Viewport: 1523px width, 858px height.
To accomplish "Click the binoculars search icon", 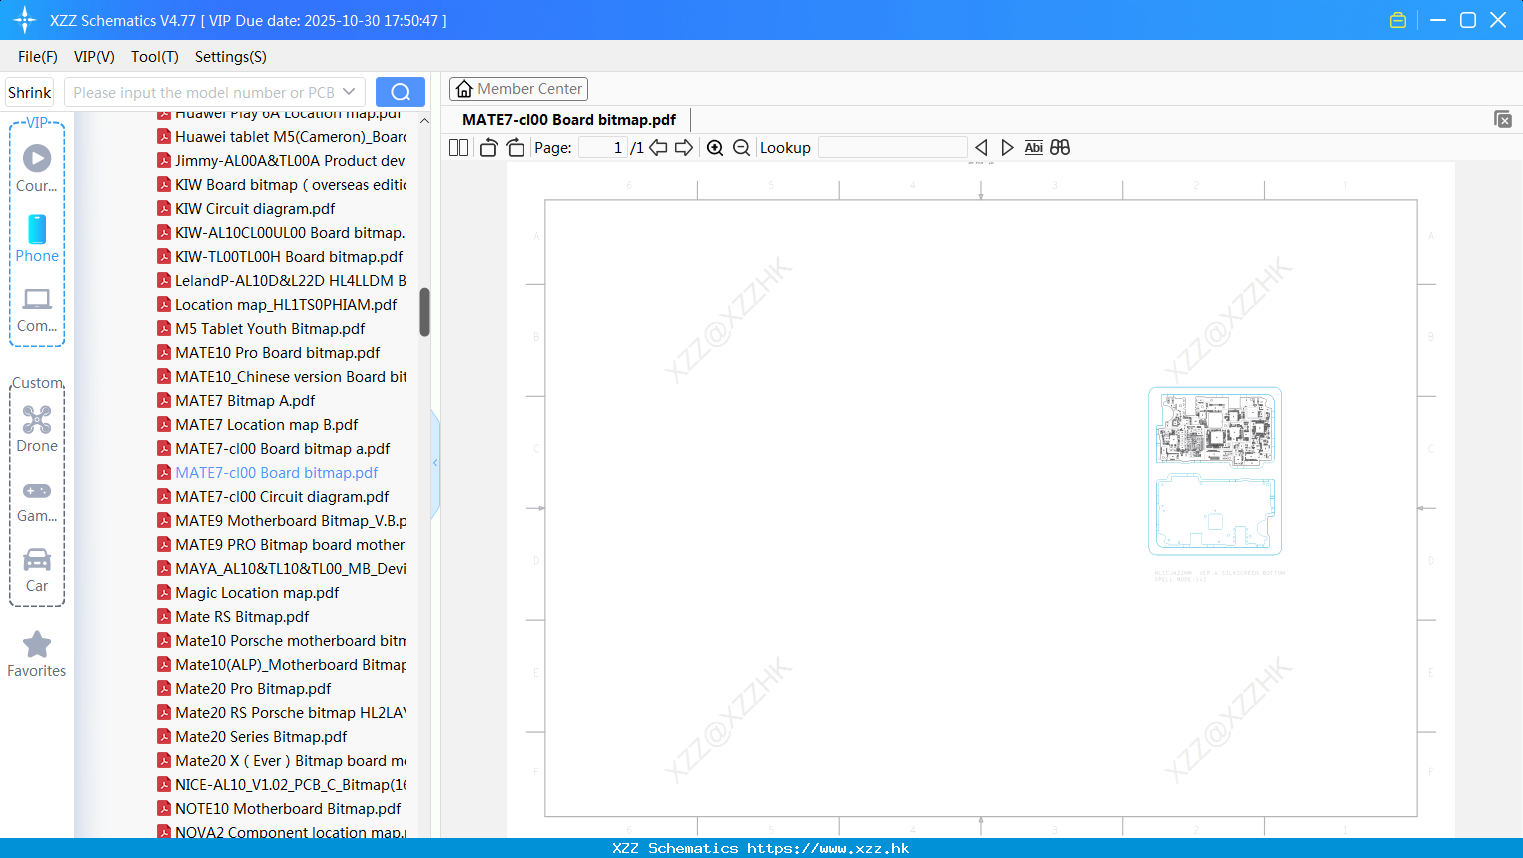I will [1060, 148].
